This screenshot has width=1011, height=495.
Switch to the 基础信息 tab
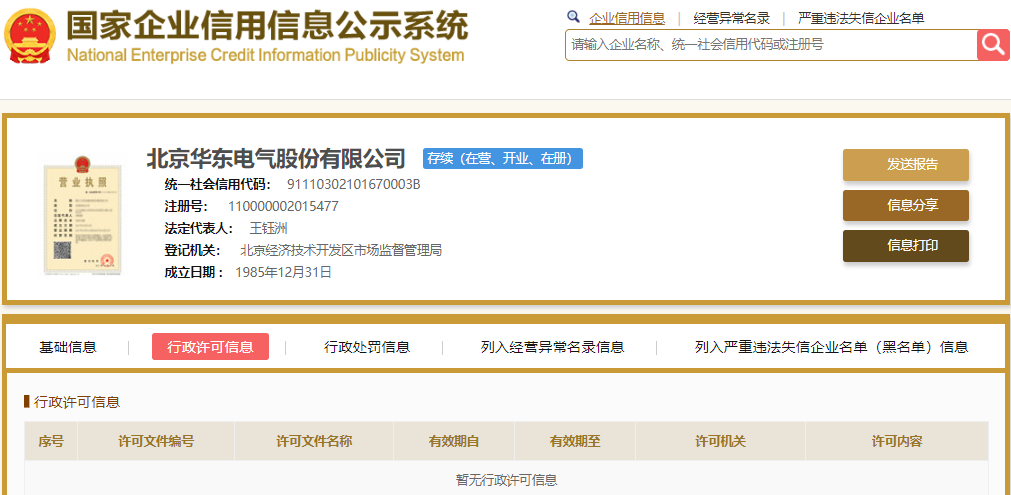click(x=68, y=347)
